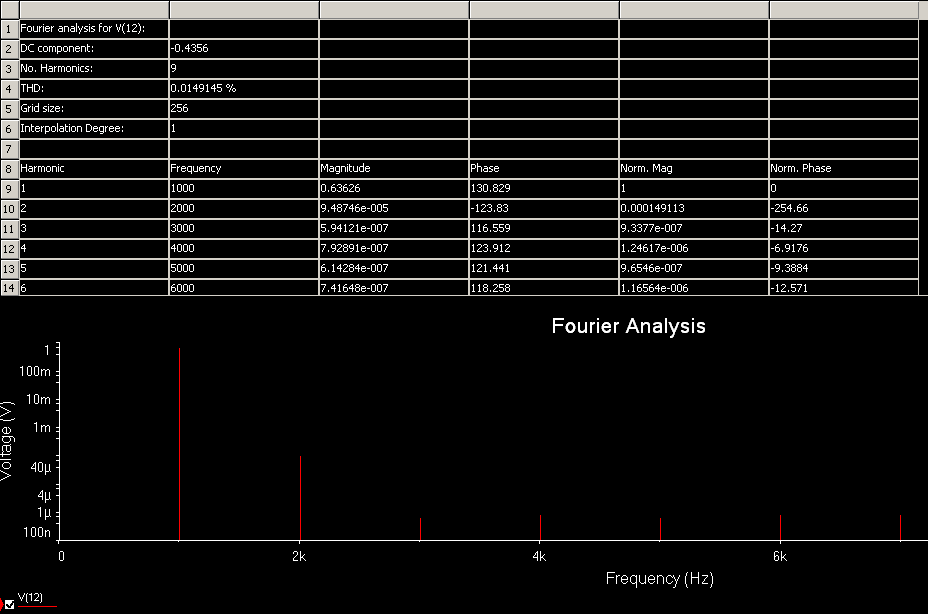Select the magnitude cell 0.63626
The image size is (928, 614).
394,188
